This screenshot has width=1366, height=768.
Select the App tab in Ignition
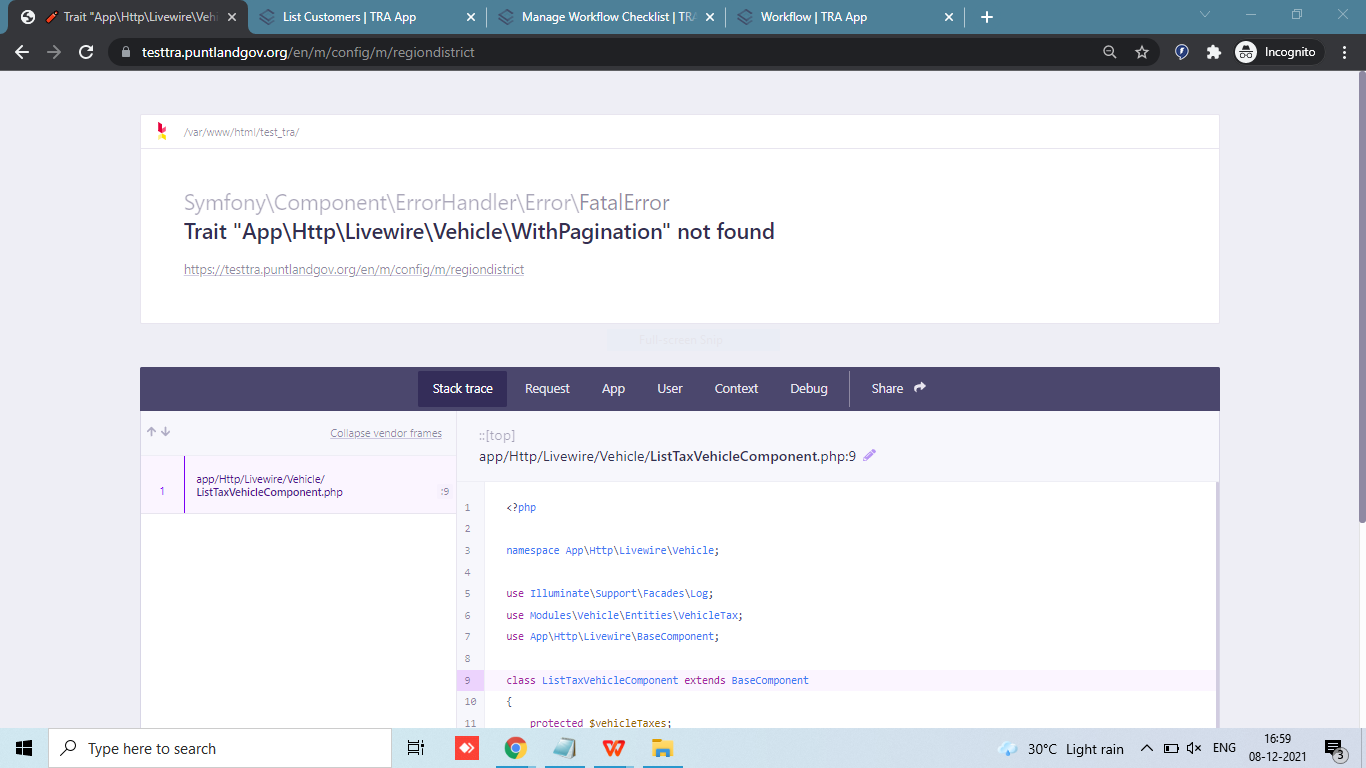[613, 389]
